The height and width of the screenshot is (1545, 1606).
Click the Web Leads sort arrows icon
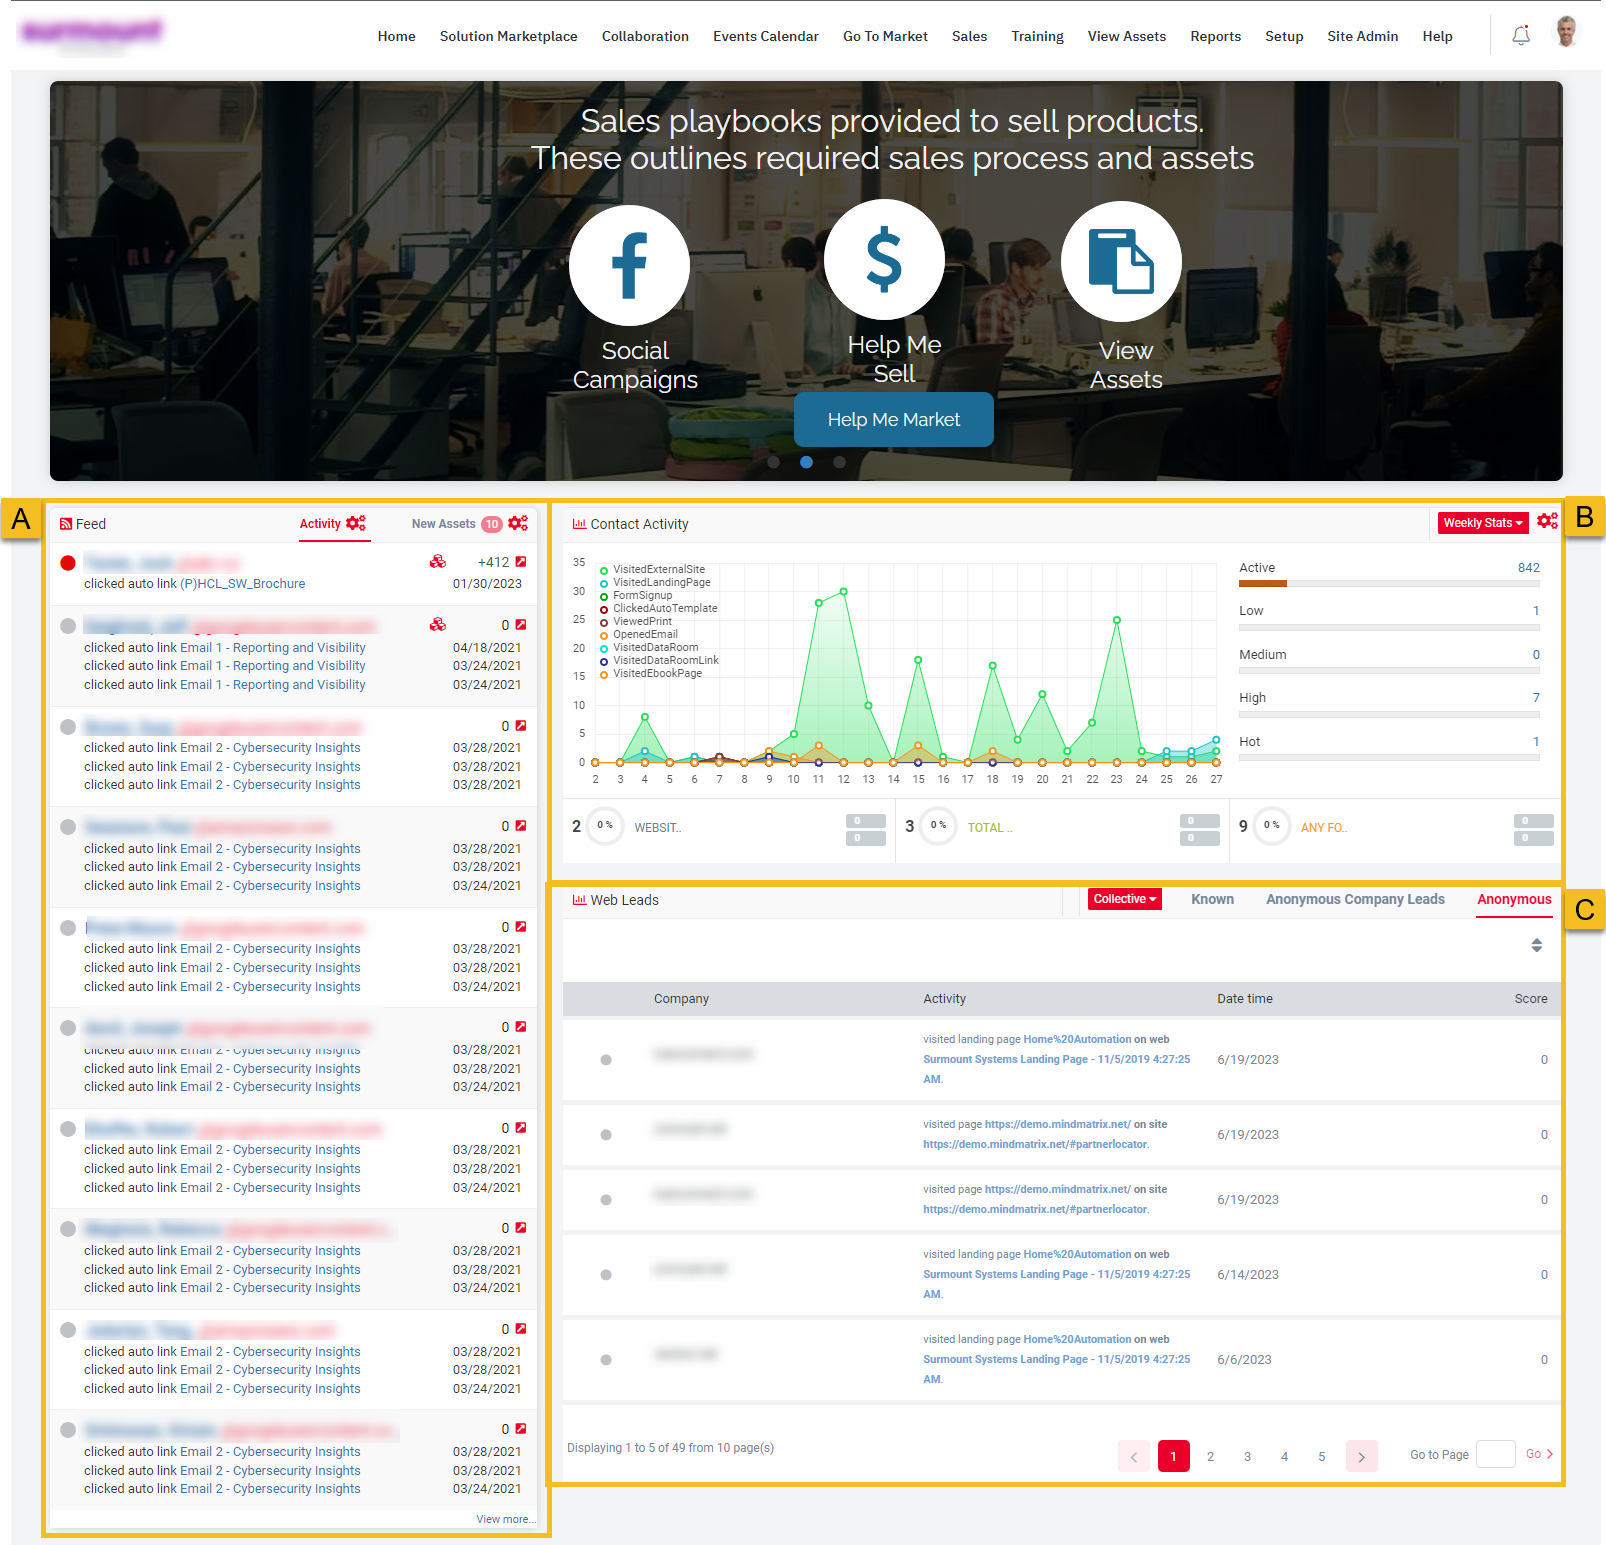click(x=1537, y=945)
